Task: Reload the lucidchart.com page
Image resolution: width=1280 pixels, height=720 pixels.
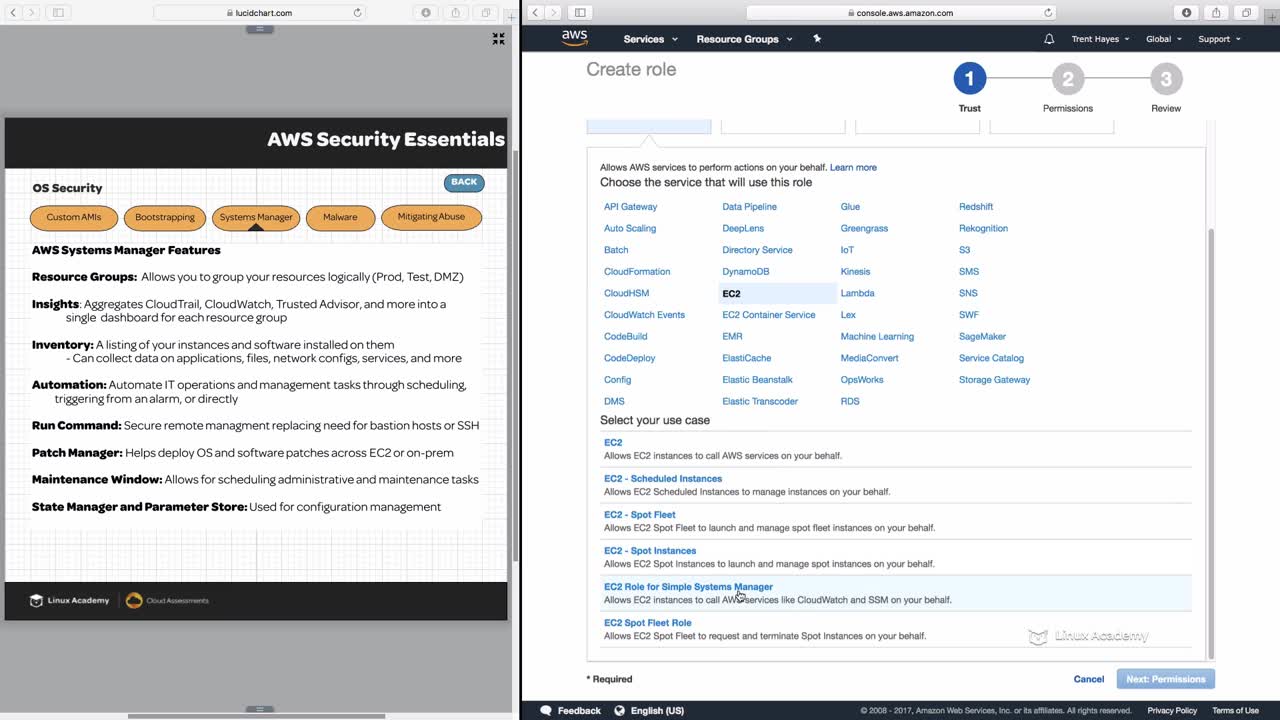Action: (x=357, y=13)
